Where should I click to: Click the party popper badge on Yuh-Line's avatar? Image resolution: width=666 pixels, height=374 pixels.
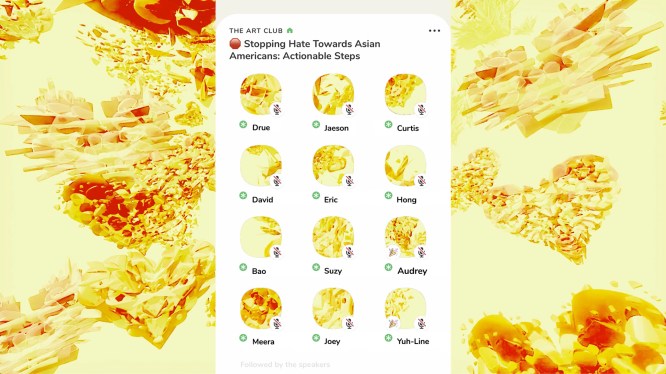tap(393, 323)
